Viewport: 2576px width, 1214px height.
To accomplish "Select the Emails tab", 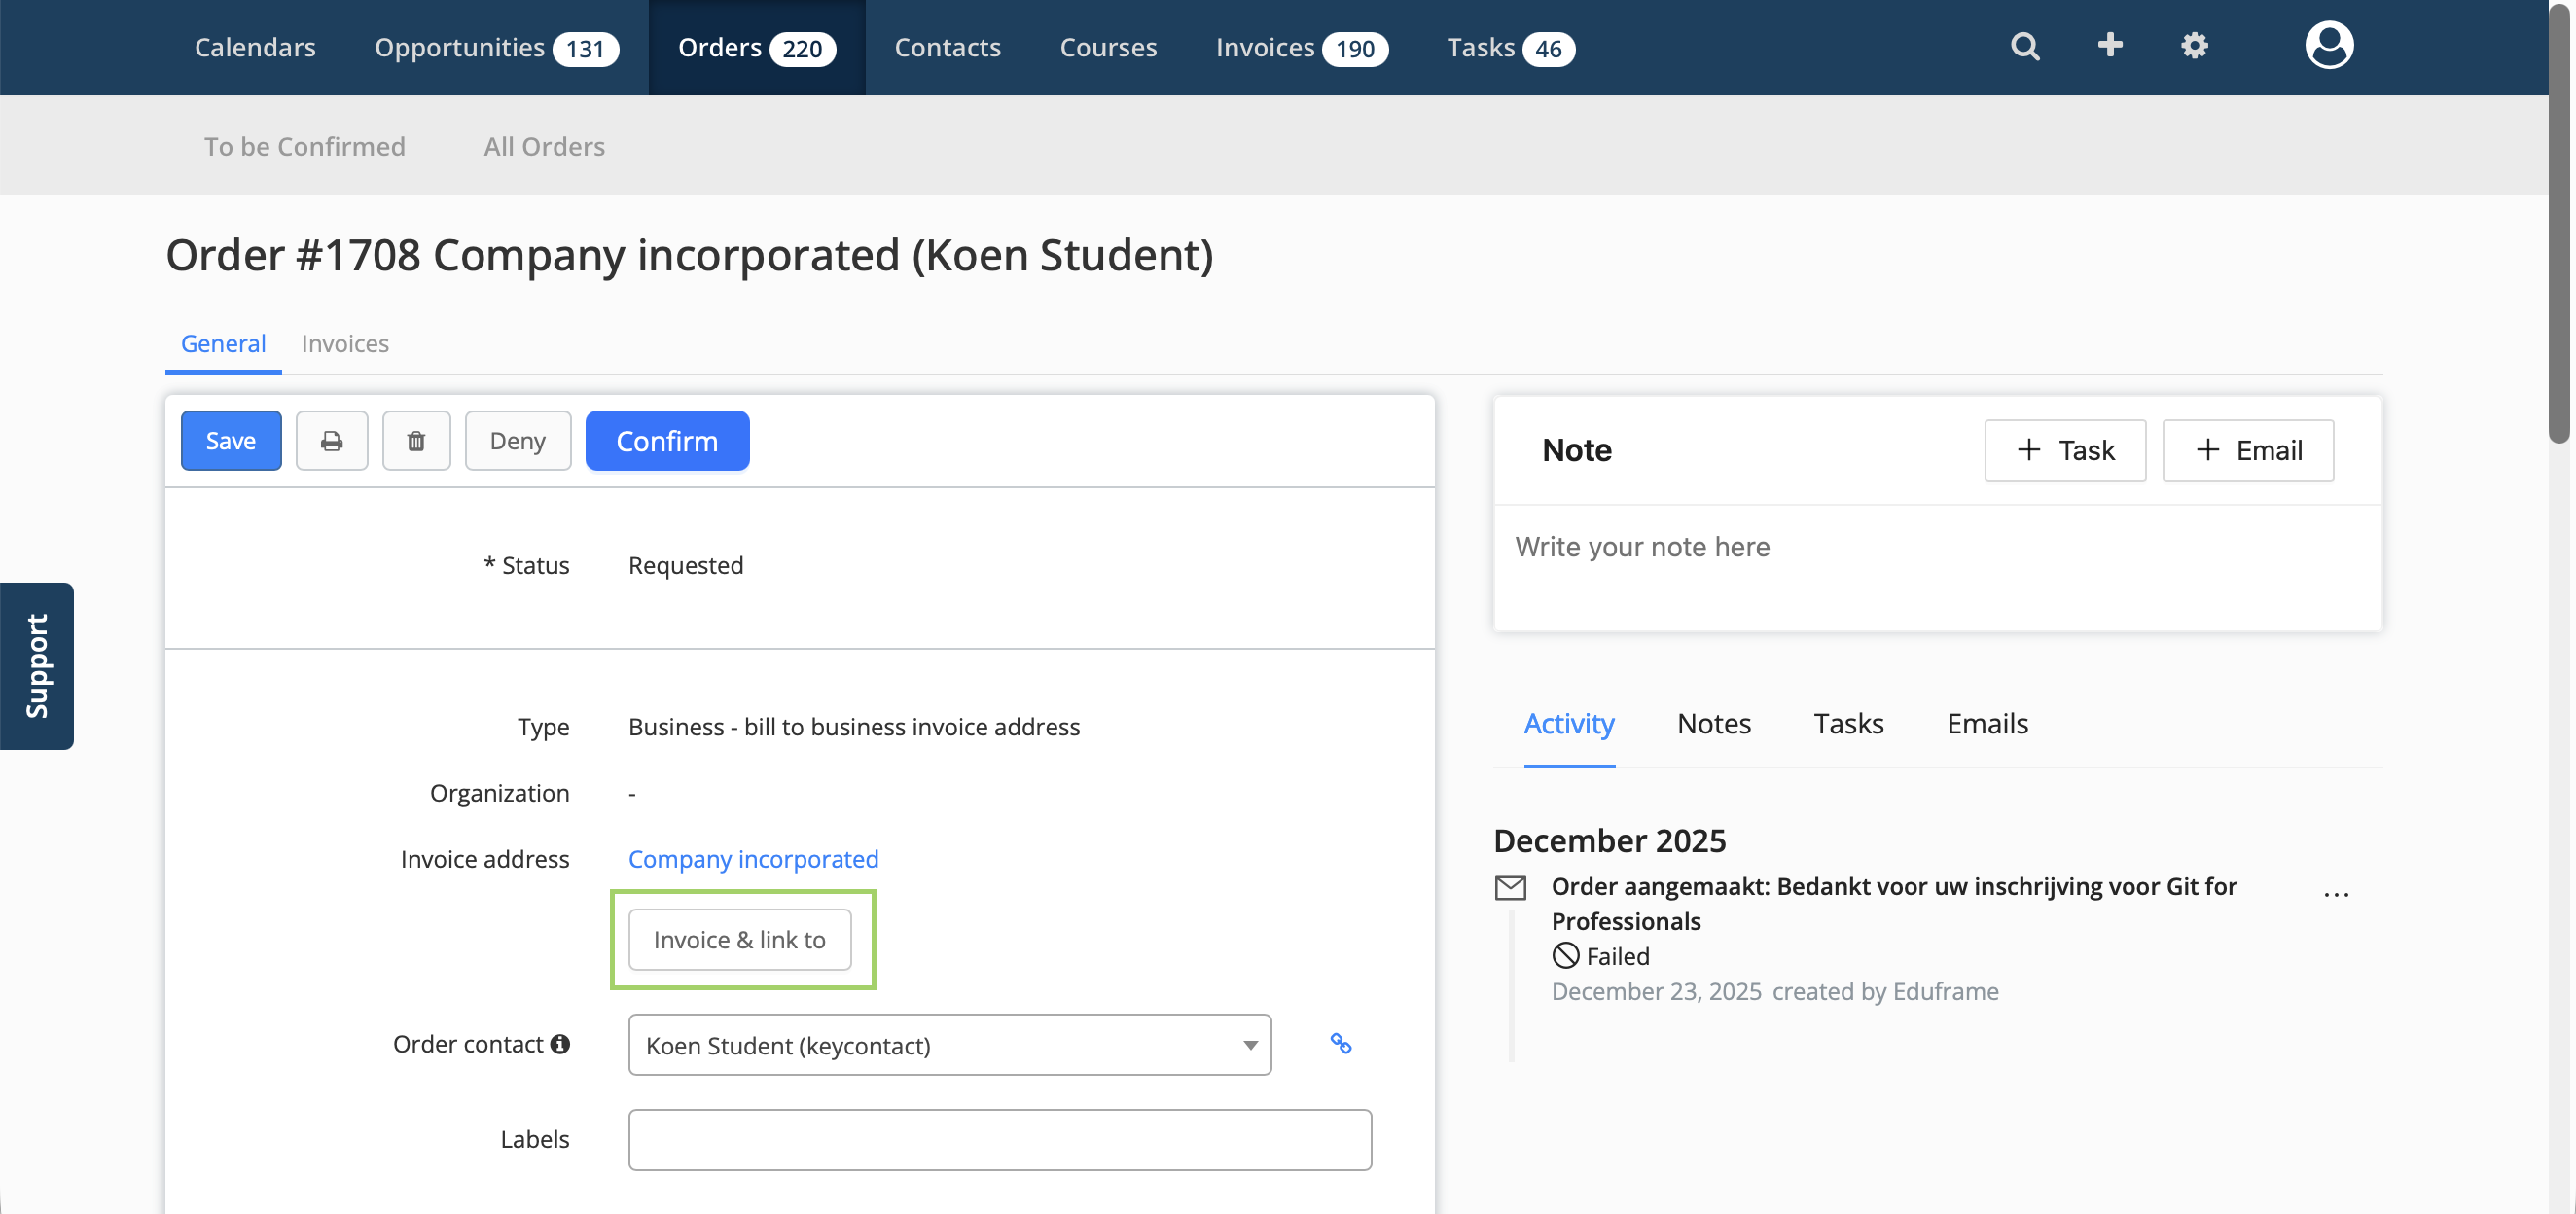I will pos(1986,723).
